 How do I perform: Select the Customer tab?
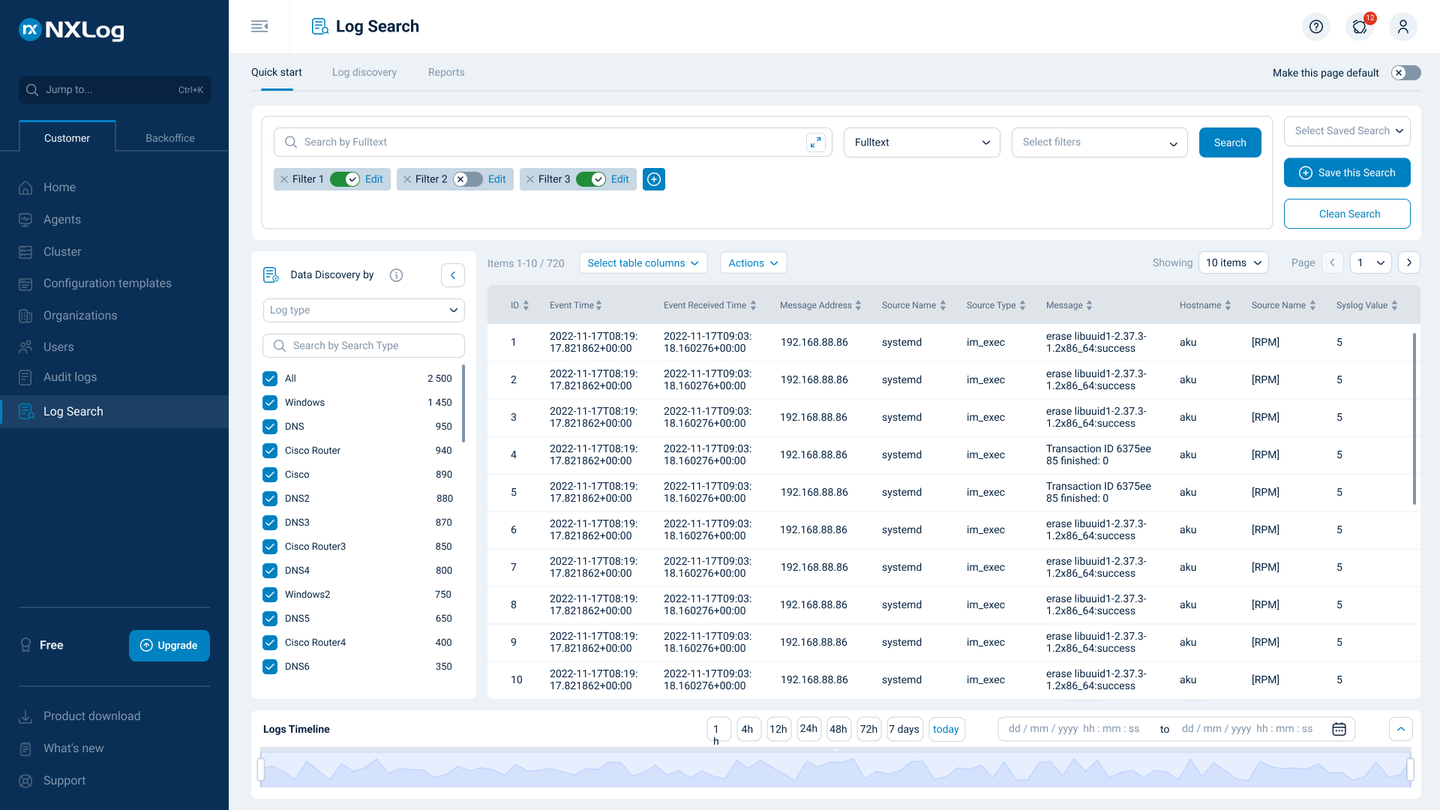(67, 138)
